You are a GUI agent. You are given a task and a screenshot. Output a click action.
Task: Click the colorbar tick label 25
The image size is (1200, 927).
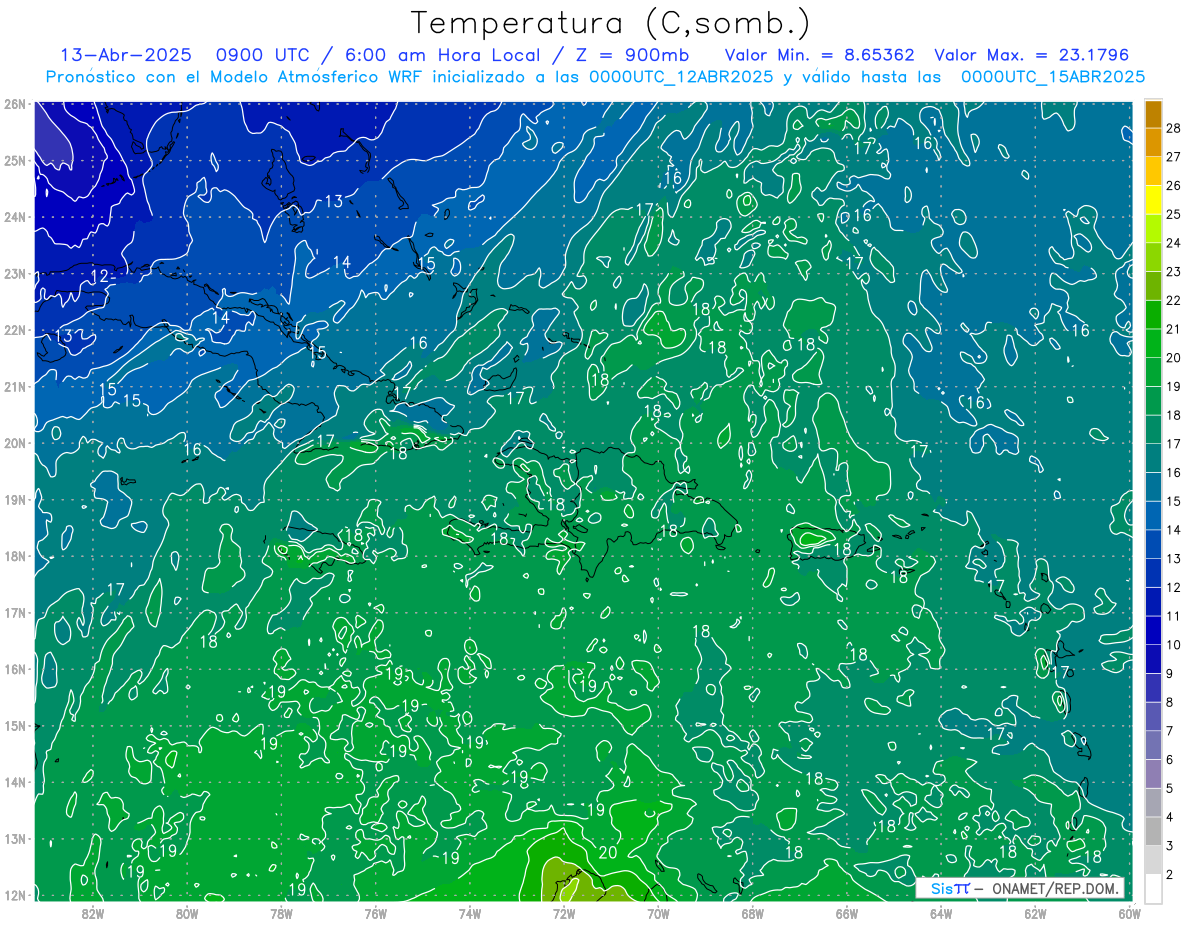1173,214
